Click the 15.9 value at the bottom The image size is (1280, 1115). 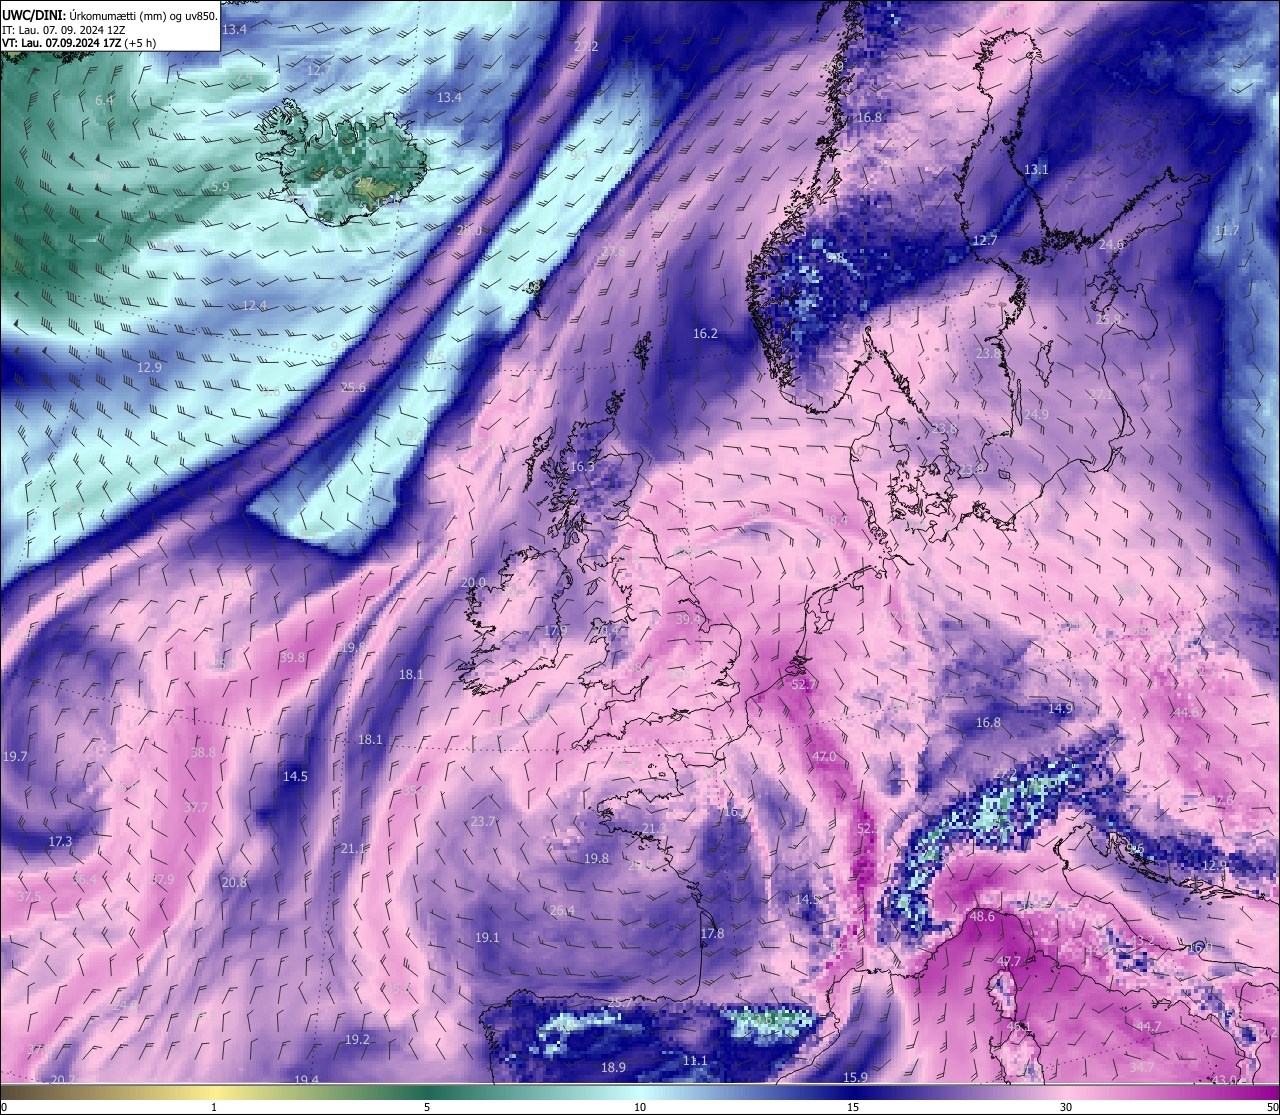855,1077
